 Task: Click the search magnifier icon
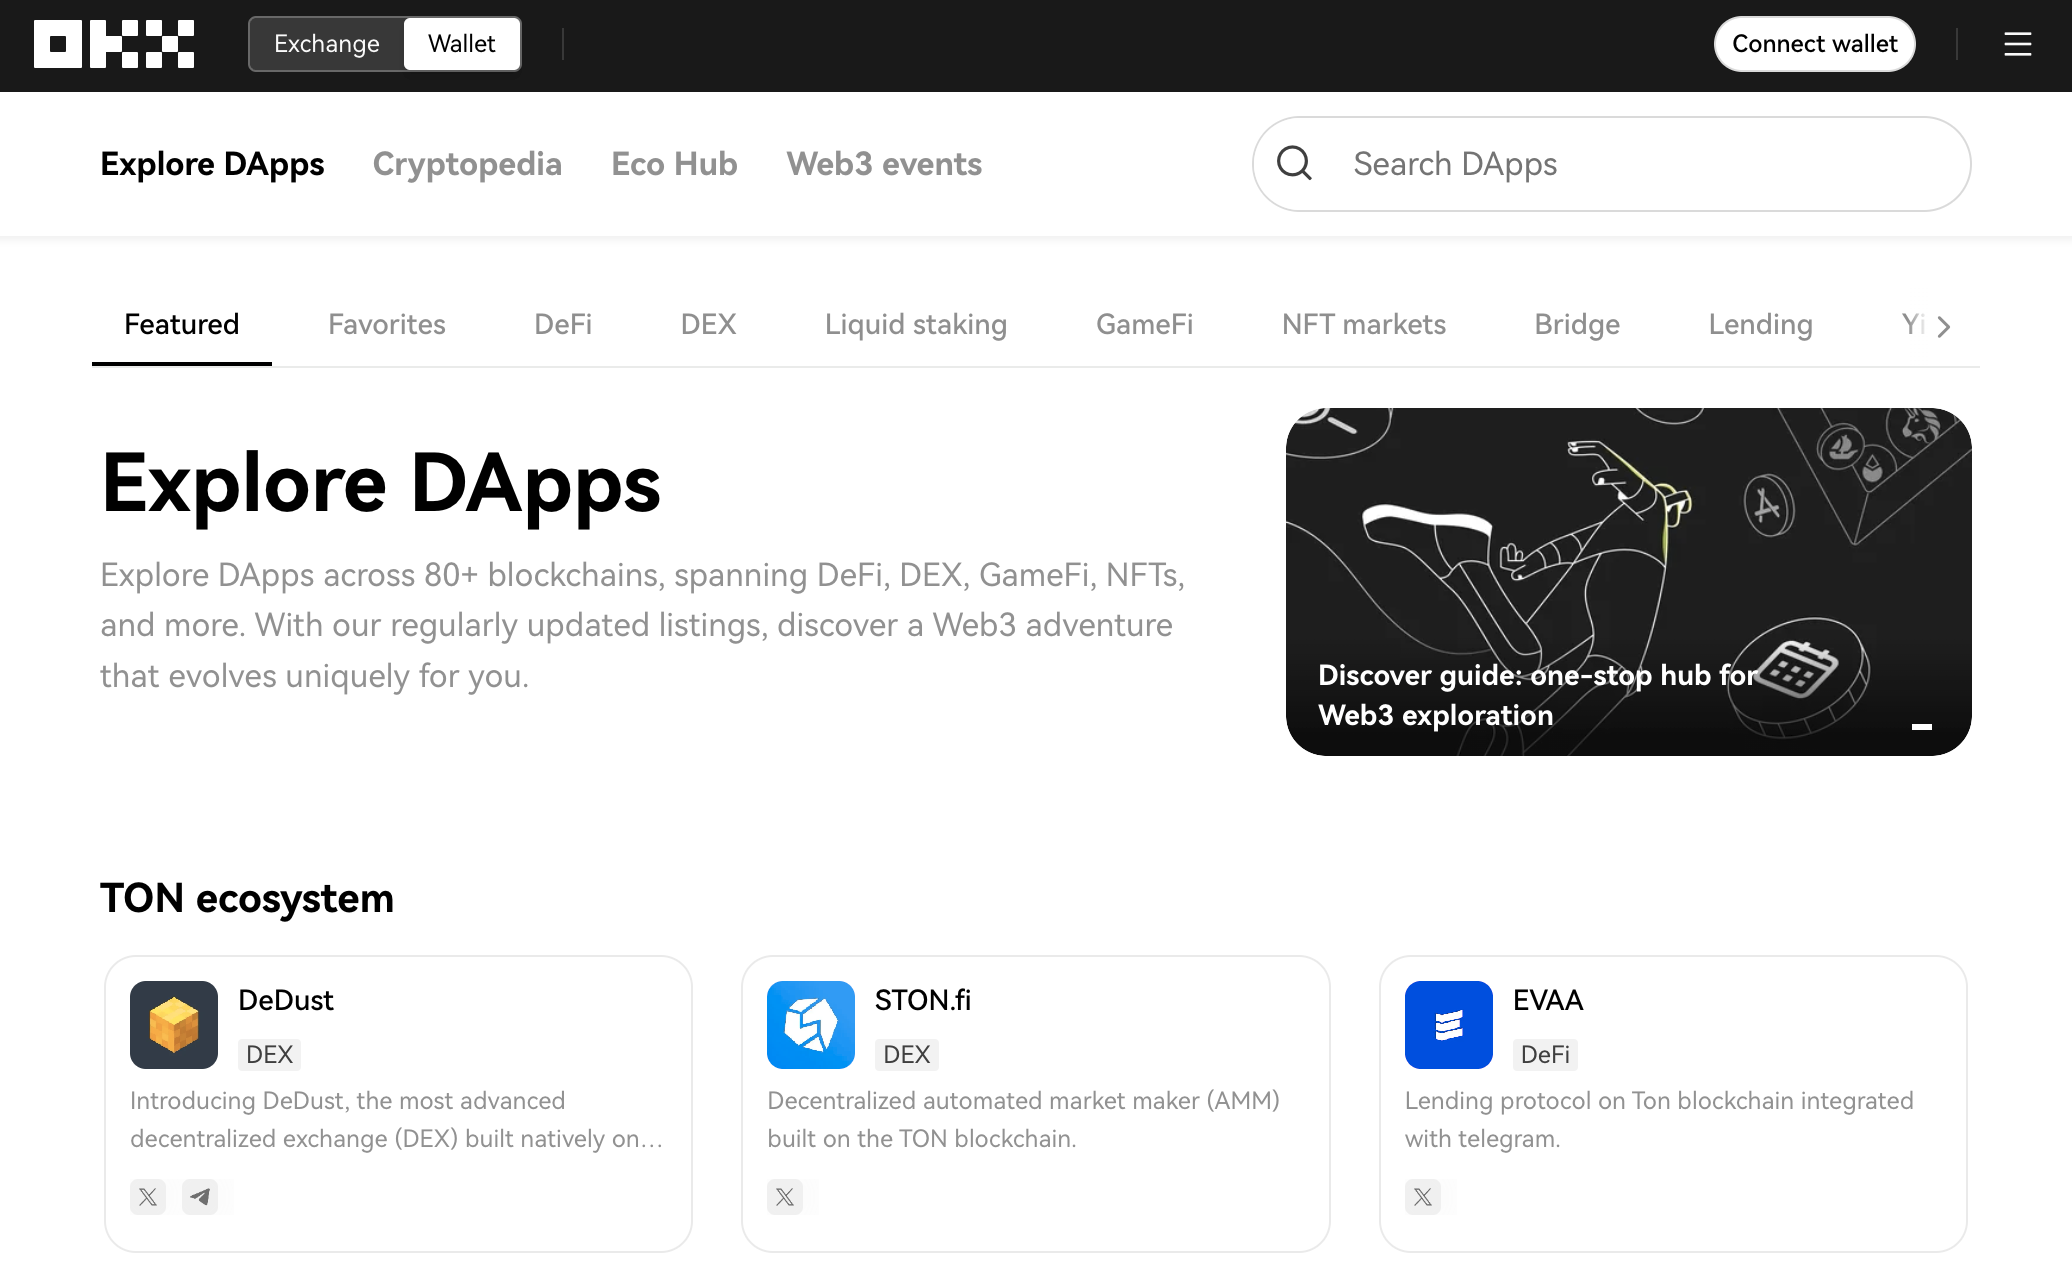(x=1294, y=163)
